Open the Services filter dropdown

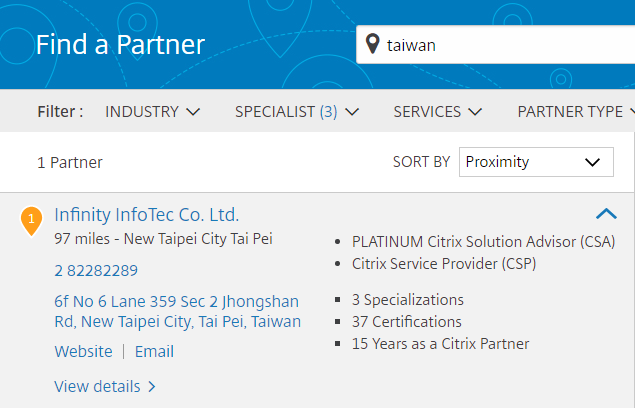tap(438, 112)
